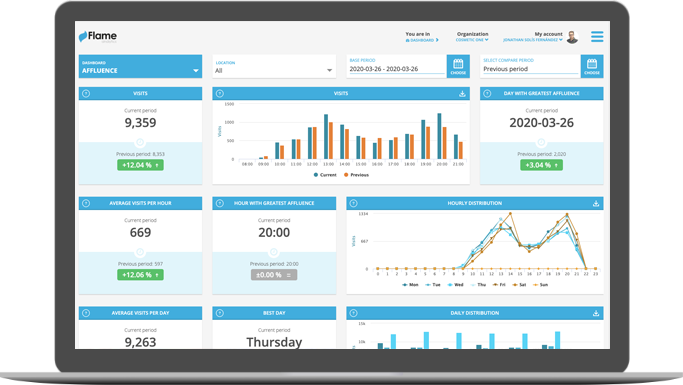Click info icon on Average Visits Per Hour
The image size is (683, 385).
point(86,203)
